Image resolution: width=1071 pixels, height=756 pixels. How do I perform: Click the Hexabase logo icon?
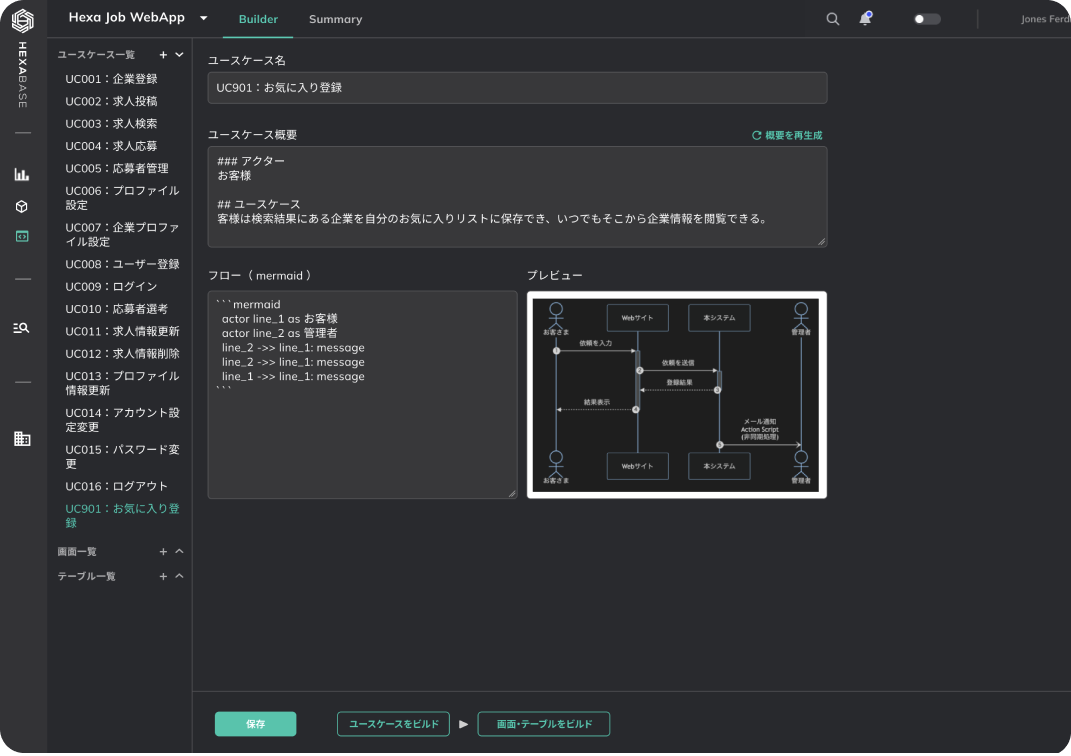tap(23, 20)
